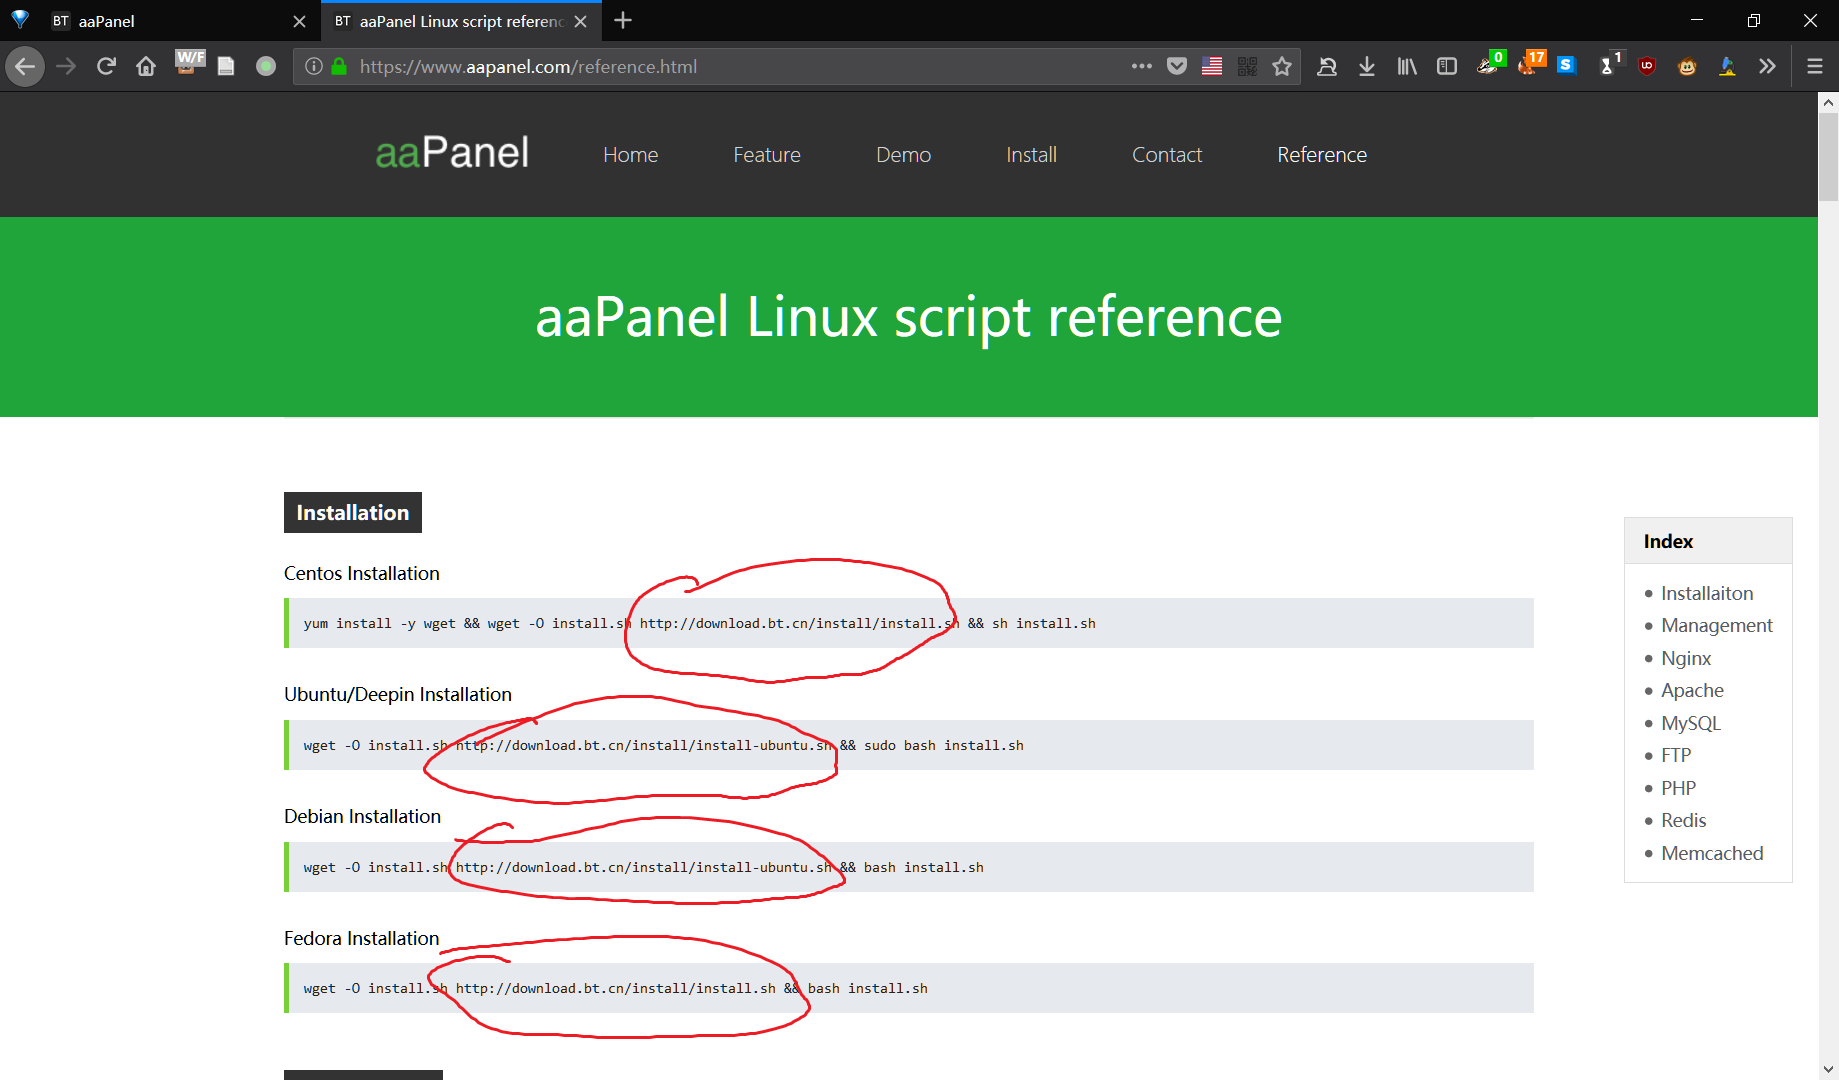This screenshot has width=1839, height=1080.
Task: Open the Install navigation item
Action: [1031, 155]
